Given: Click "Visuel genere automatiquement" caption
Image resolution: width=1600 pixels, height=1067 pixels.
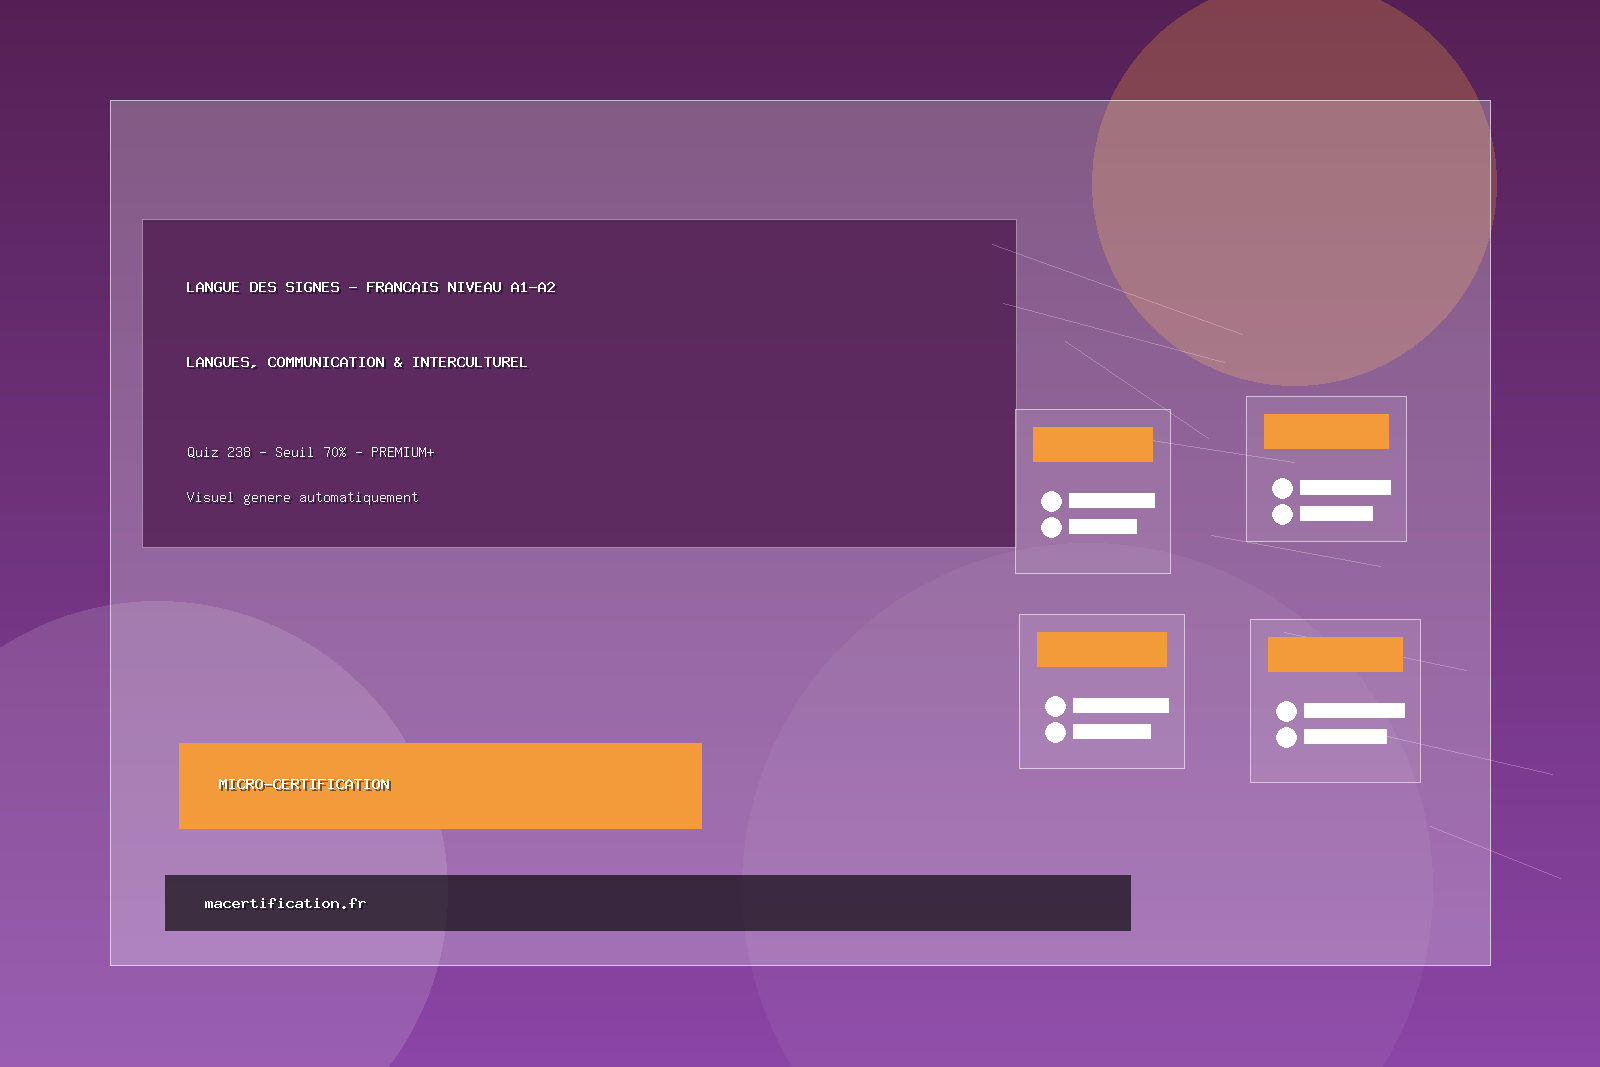Looking at the screenshot, I should click(302, 497).
